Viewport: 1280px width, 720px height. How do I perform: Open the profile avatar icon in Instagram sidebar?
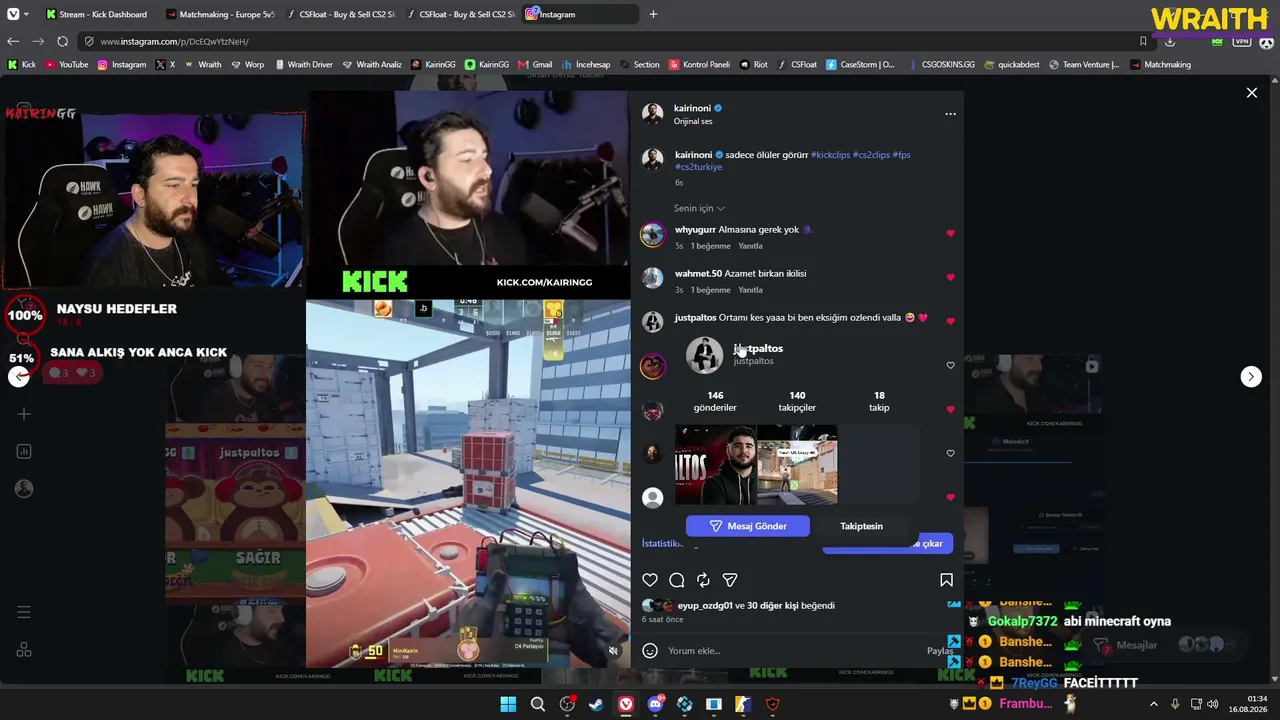[24, 489]
